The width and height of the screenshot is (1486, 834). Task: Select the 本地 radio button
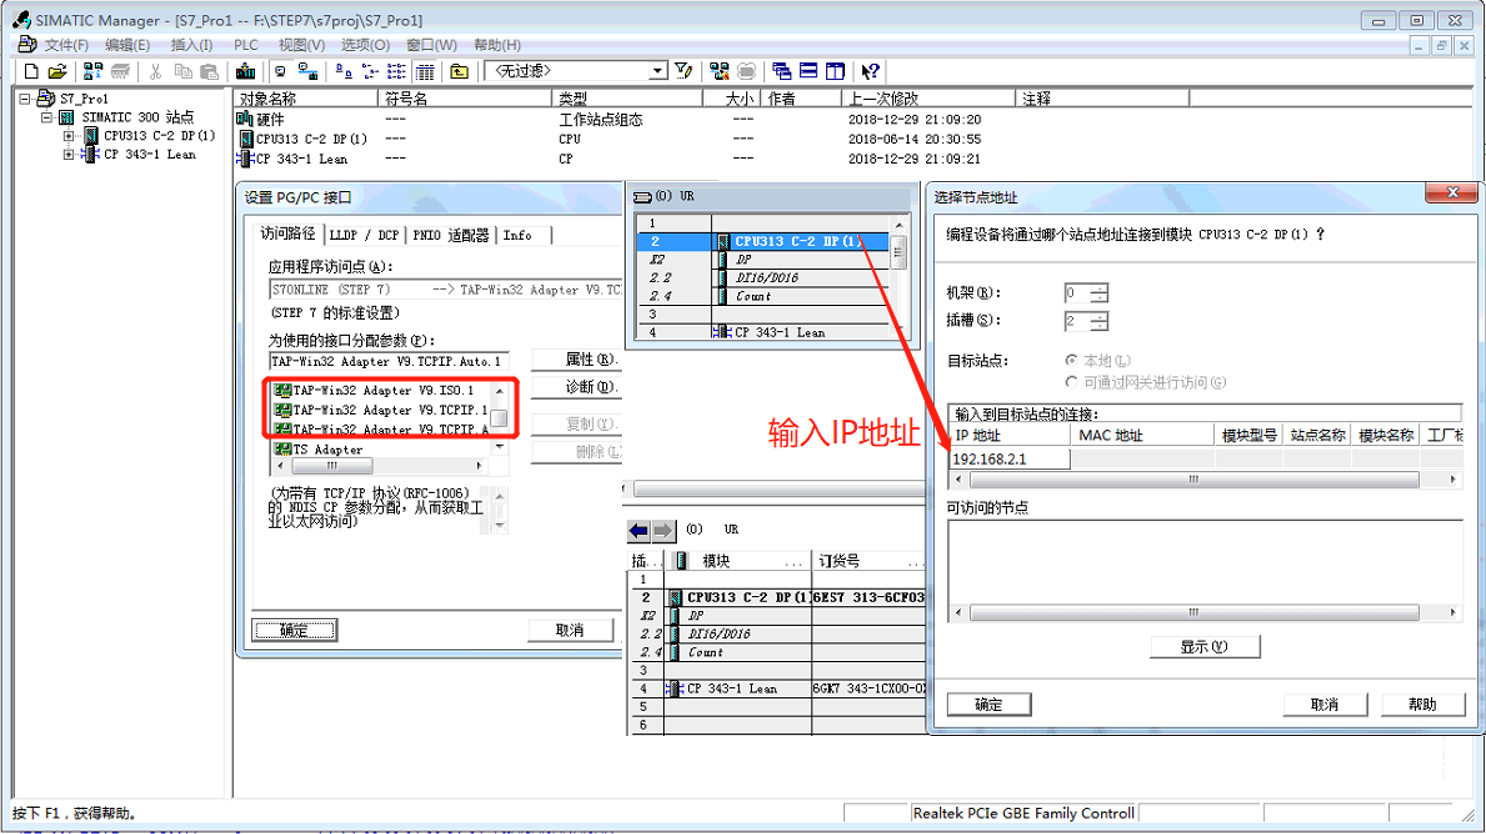tap(1072, 360)
